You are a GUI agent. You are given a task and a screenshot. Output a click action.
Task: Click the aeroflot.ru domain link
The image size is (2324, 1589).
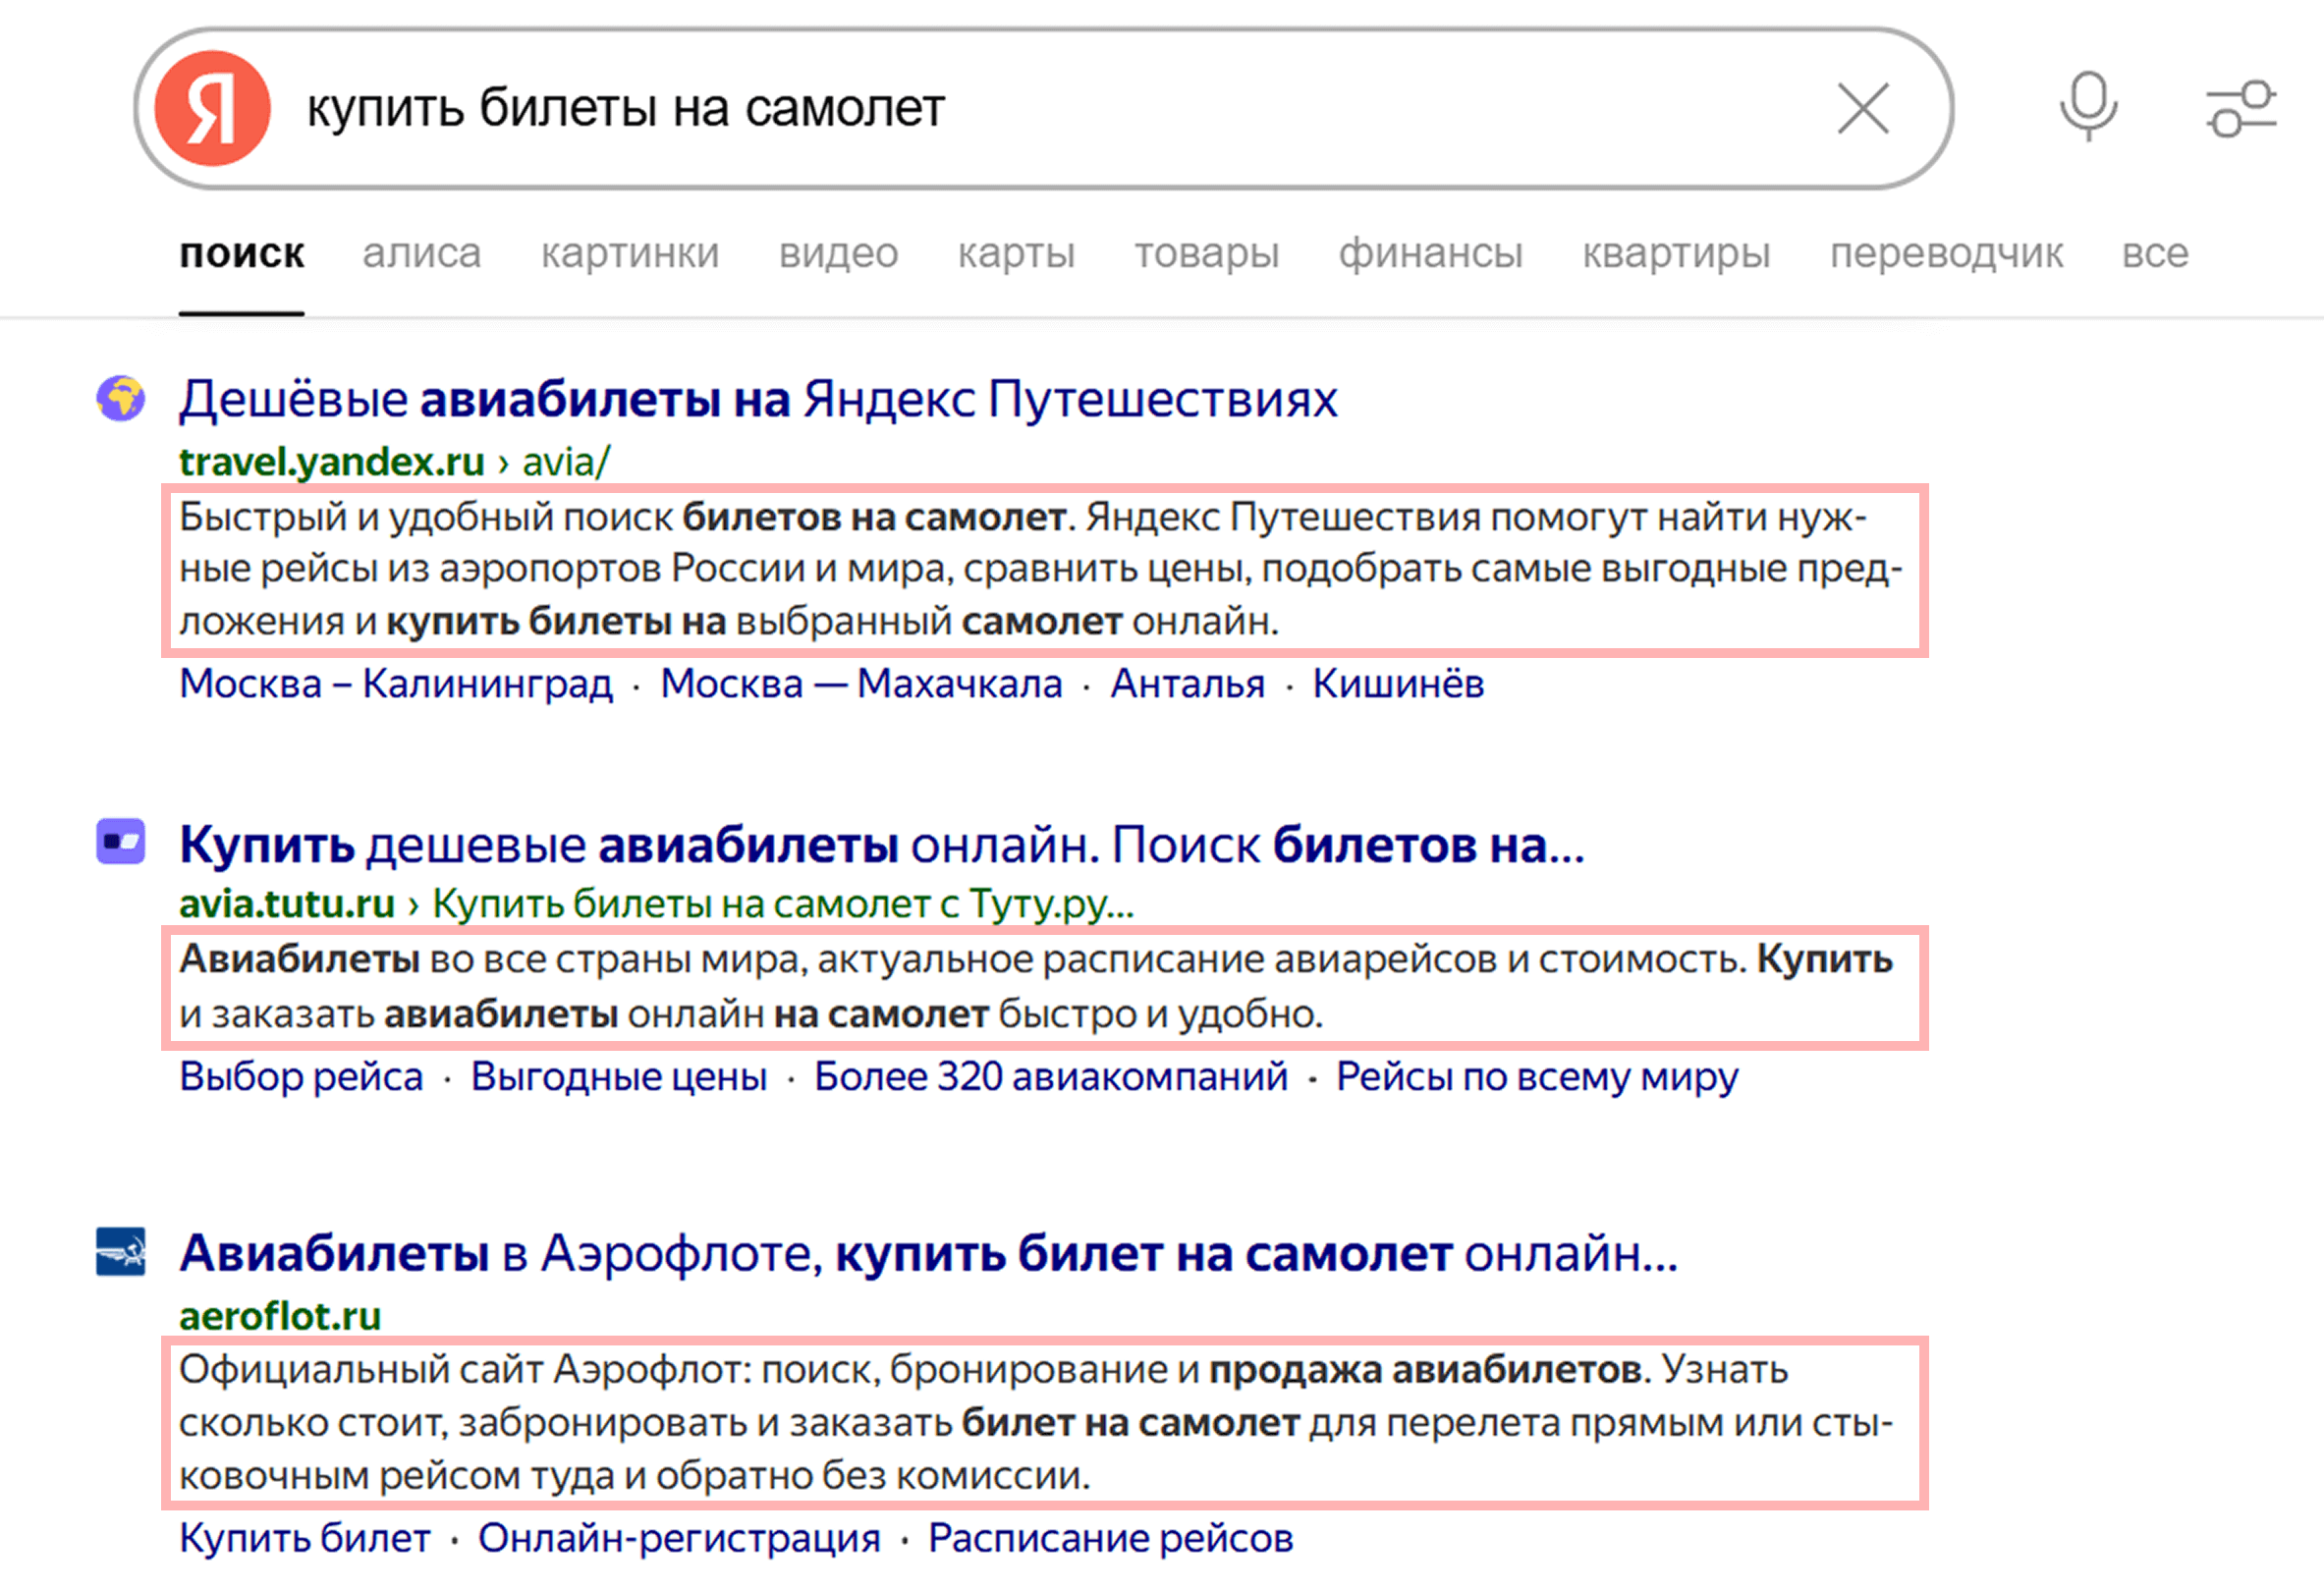click(x=280, y=1316)
